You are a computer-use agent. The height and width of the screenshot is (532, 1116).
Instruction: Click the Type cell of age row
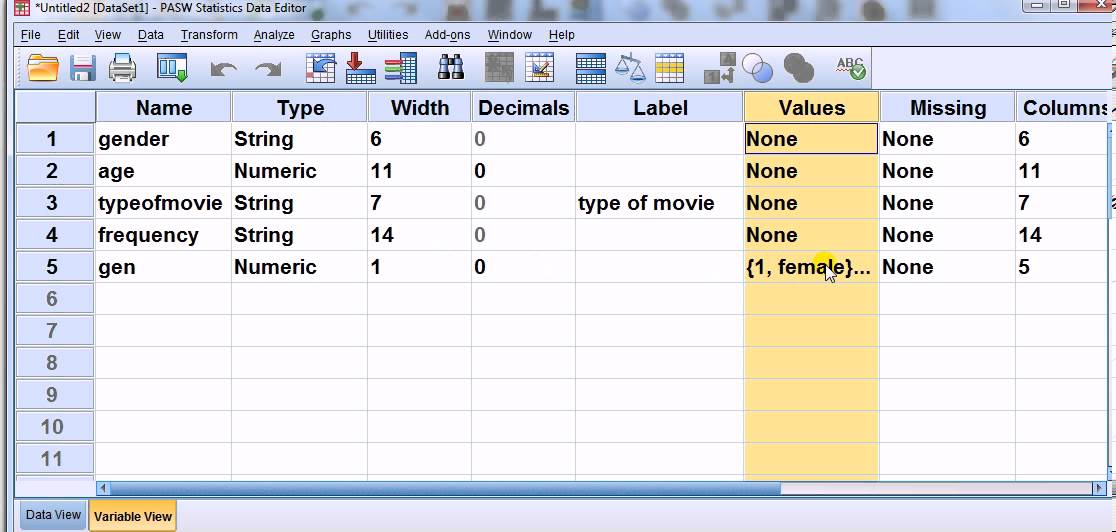[x=300, y=171]
